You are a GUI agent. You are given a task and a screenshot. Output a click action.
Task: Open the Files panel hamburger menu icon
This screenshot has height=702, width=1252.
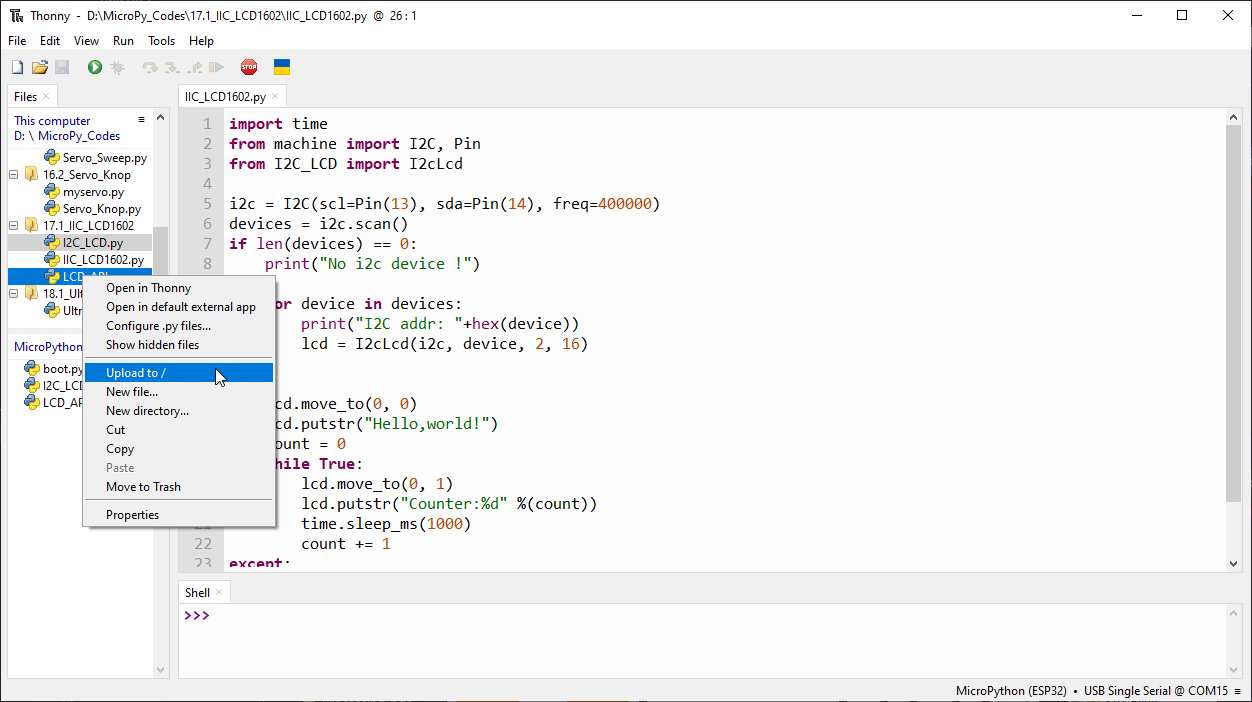click(142, 120)
